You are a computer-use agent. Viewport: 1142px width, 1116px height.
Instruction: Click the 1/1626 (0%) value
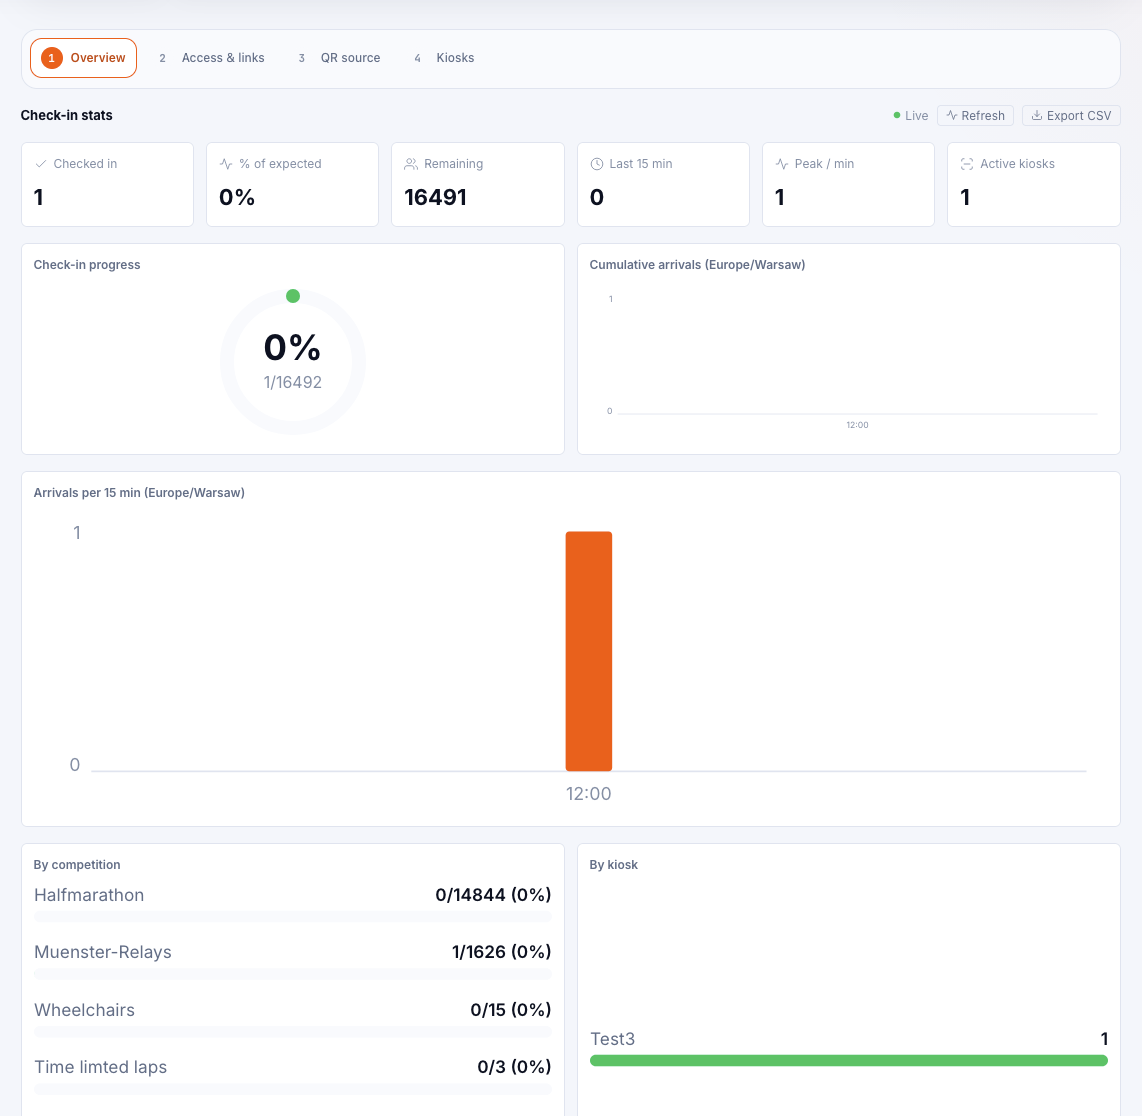[501, 951]
